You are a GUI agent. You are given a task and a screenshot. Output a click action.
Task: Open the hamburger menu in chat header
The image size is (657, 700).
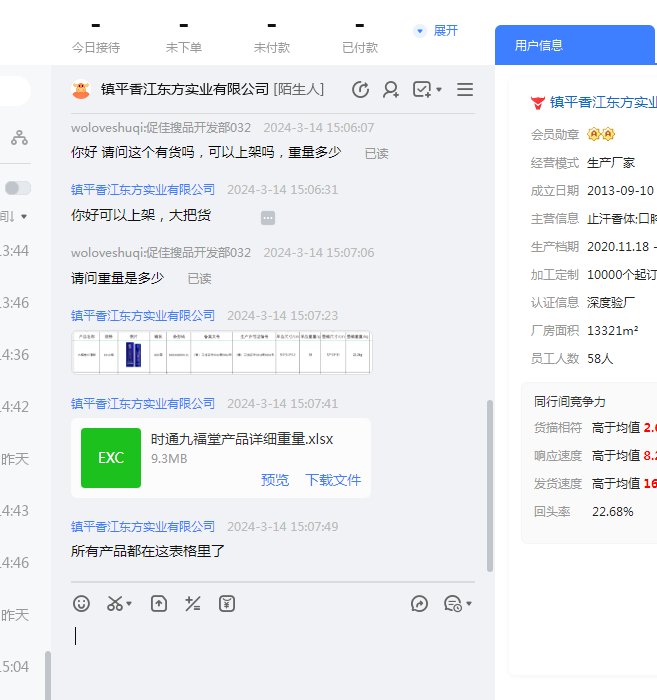point(465,90)
